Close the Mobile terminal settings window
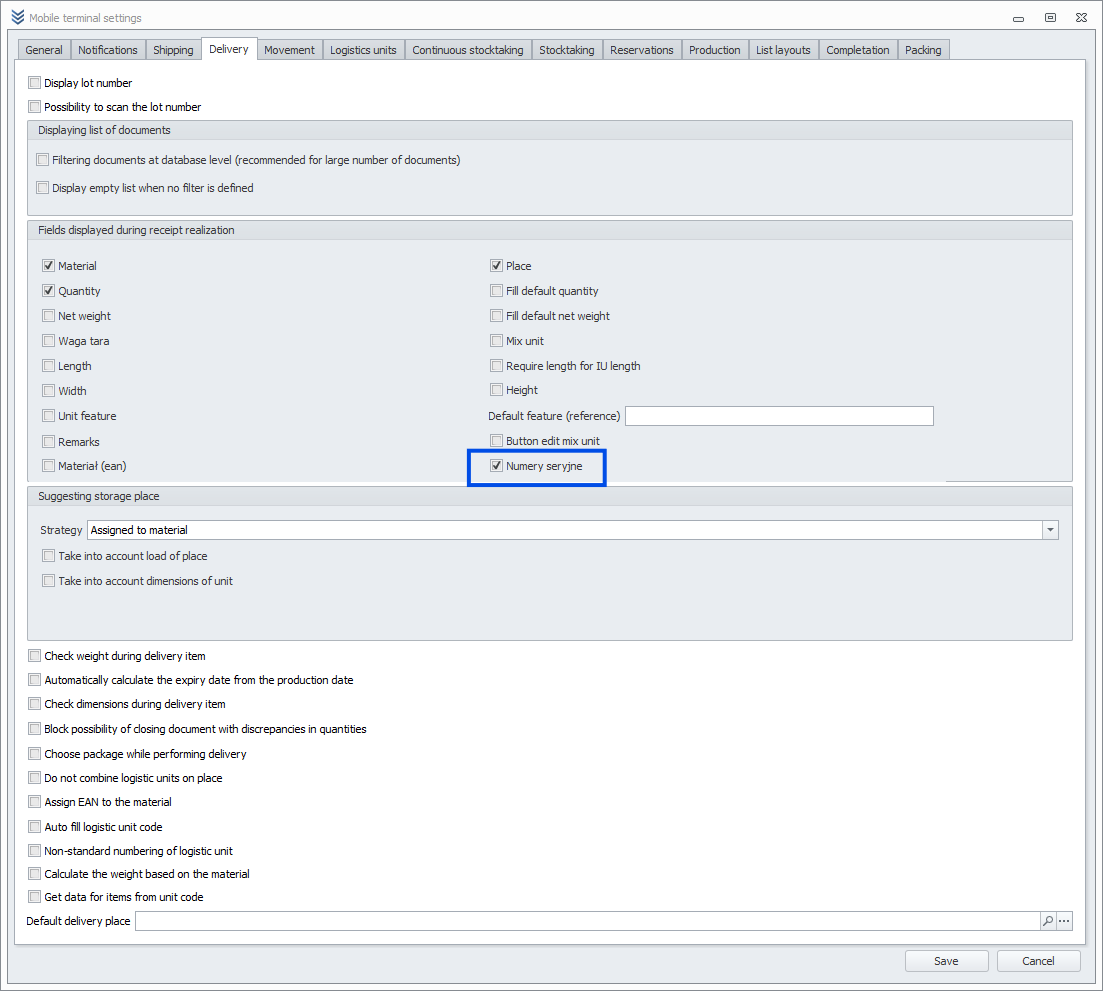 coord(1082,18)
